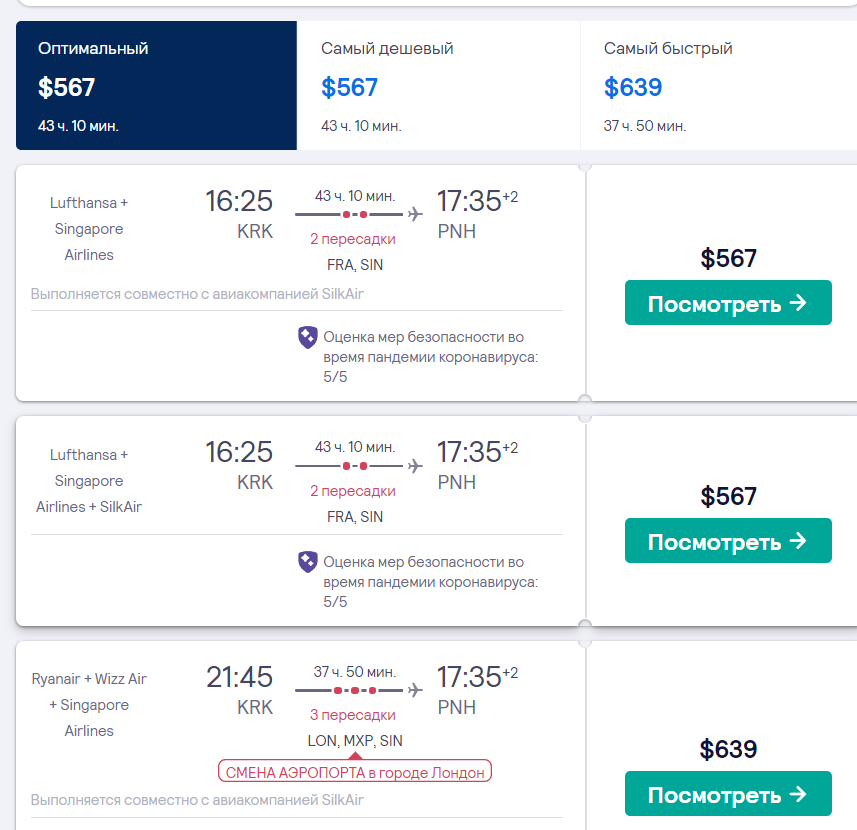Open the Самый быстрый tab
This screenshot has height=830, width=857.
[x=718, y=86]
